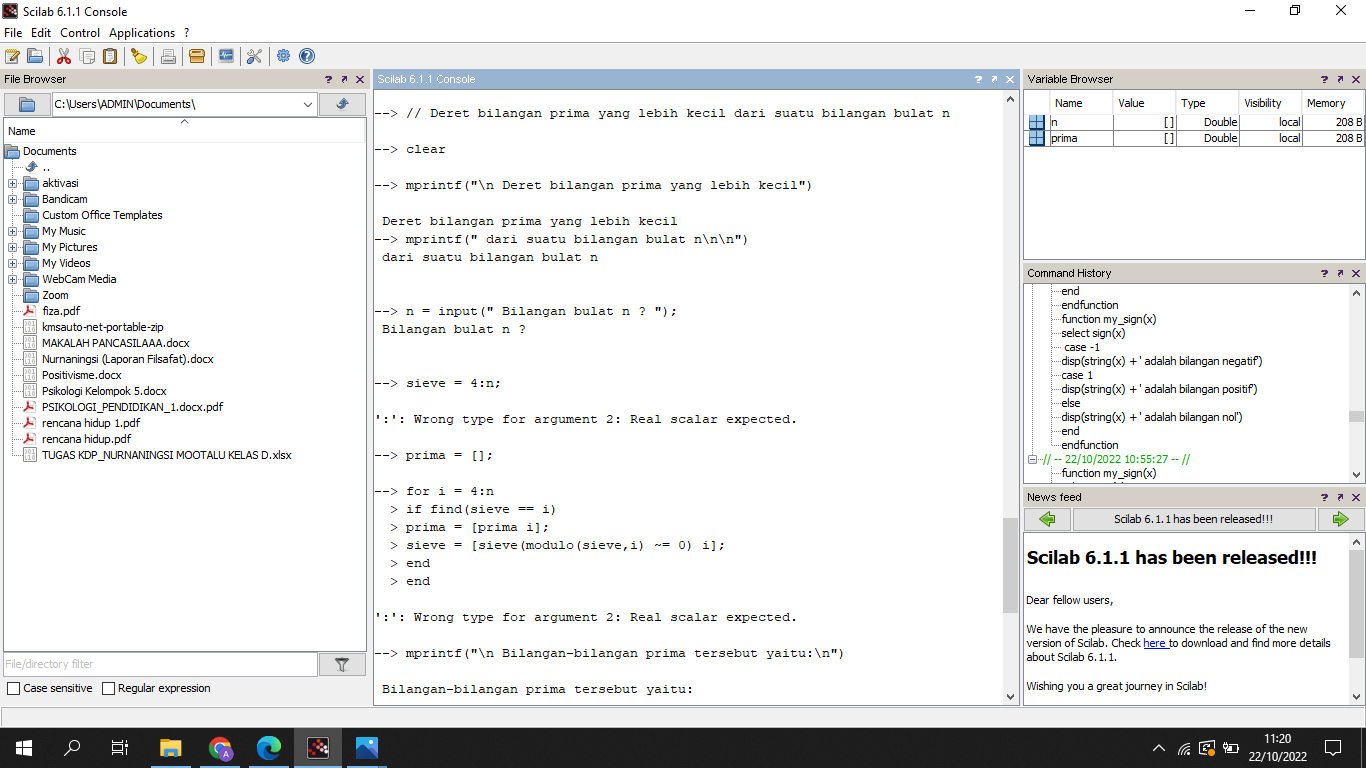Sort variables by Memory column header
This screenshot has width=1366, height=768.
pos(1333,103)
